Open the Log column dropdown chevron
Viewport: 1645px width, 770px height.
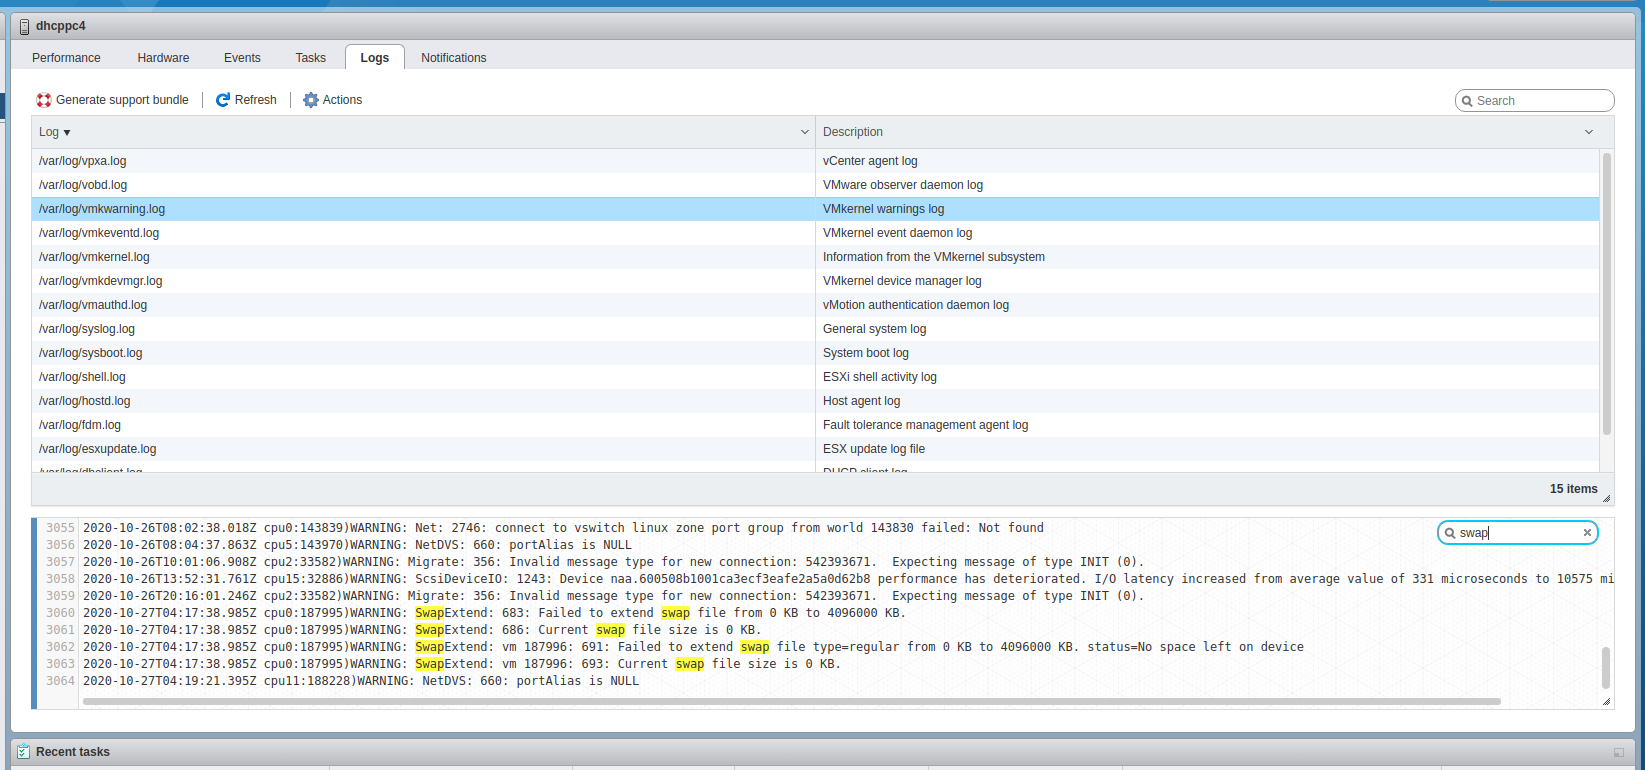tap(805, 132)
